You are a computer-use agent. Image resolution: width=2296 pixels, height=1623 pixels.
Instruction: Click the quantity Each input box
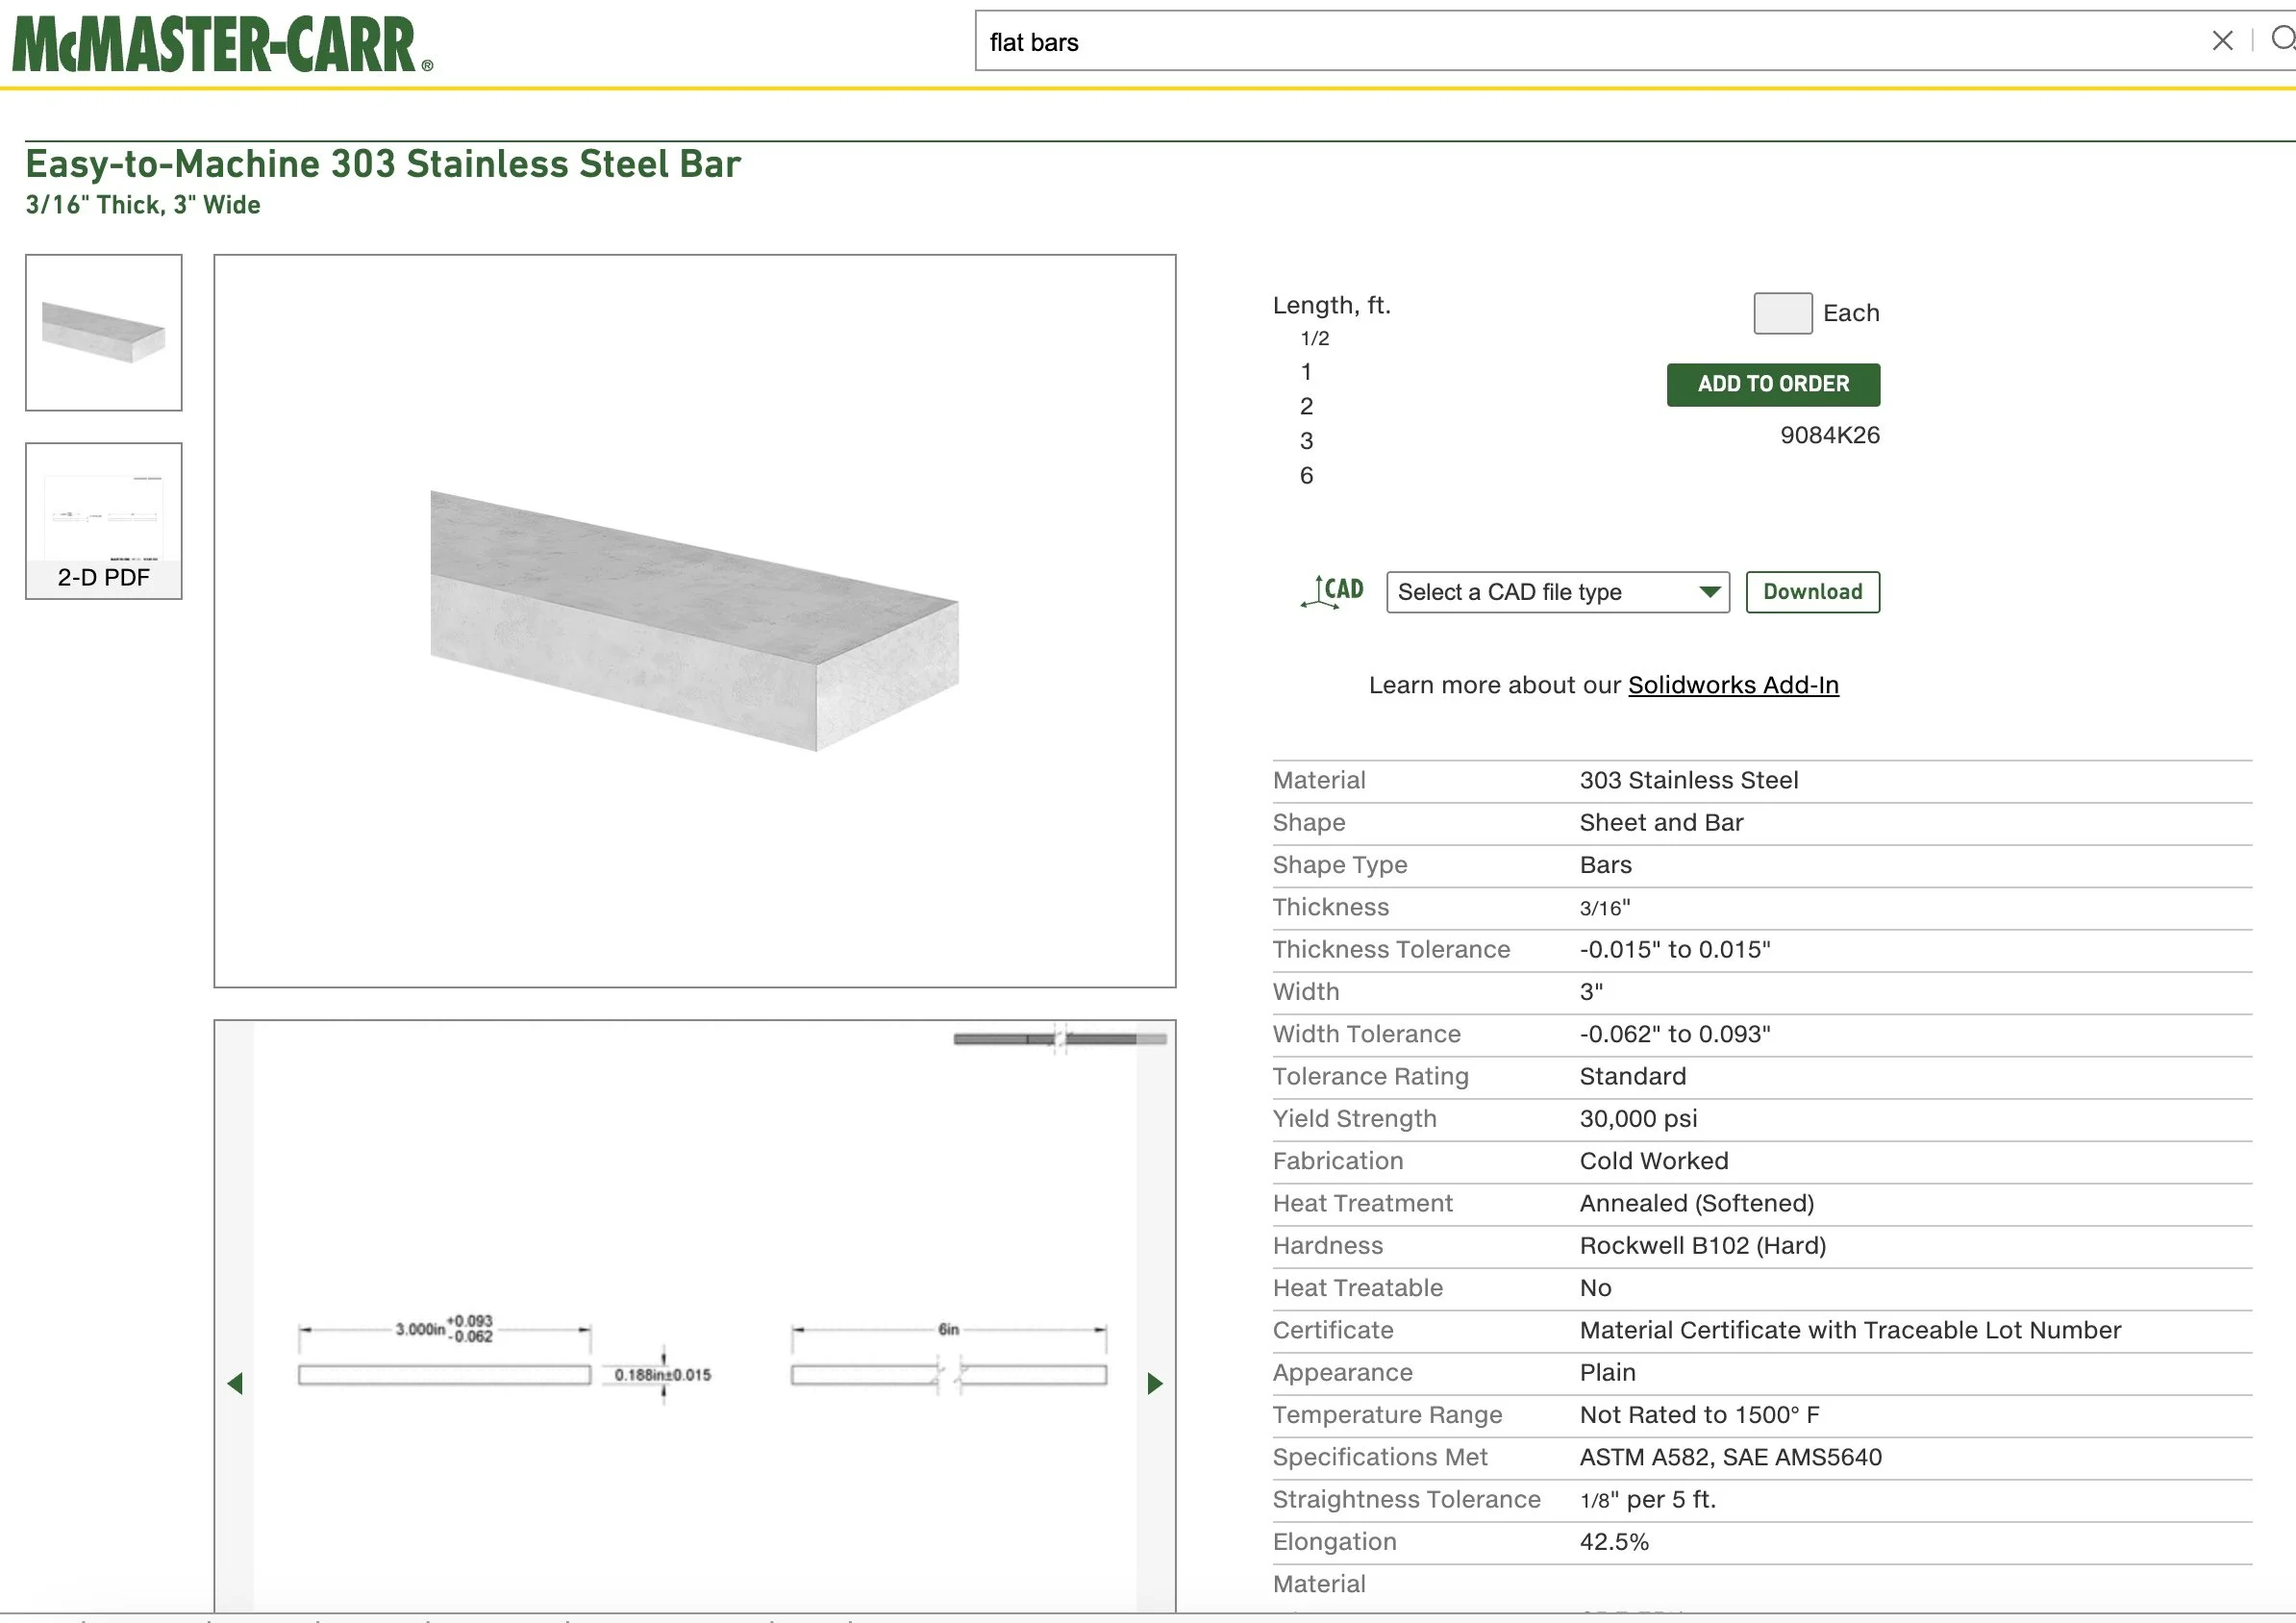pos(1782,313)
